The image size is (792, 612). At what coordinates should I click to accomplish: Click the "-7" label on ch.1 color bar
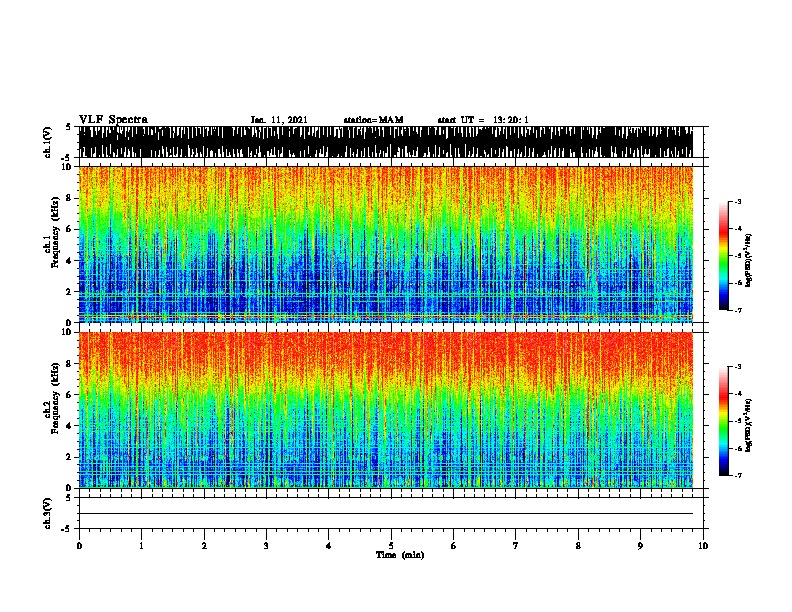738,310
